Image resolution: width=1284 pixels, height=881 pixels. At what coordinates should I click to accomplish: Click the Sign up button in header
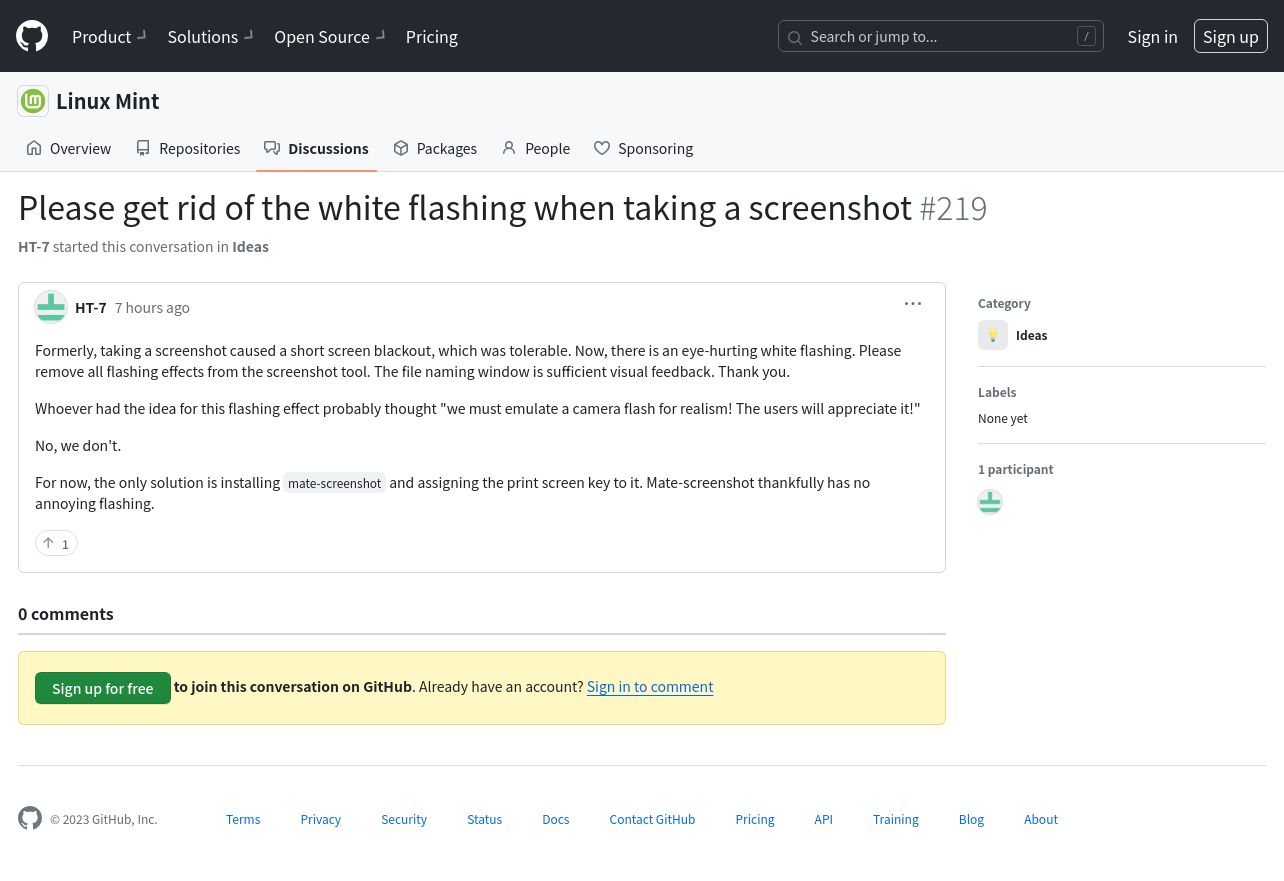tap(1231, 36)
